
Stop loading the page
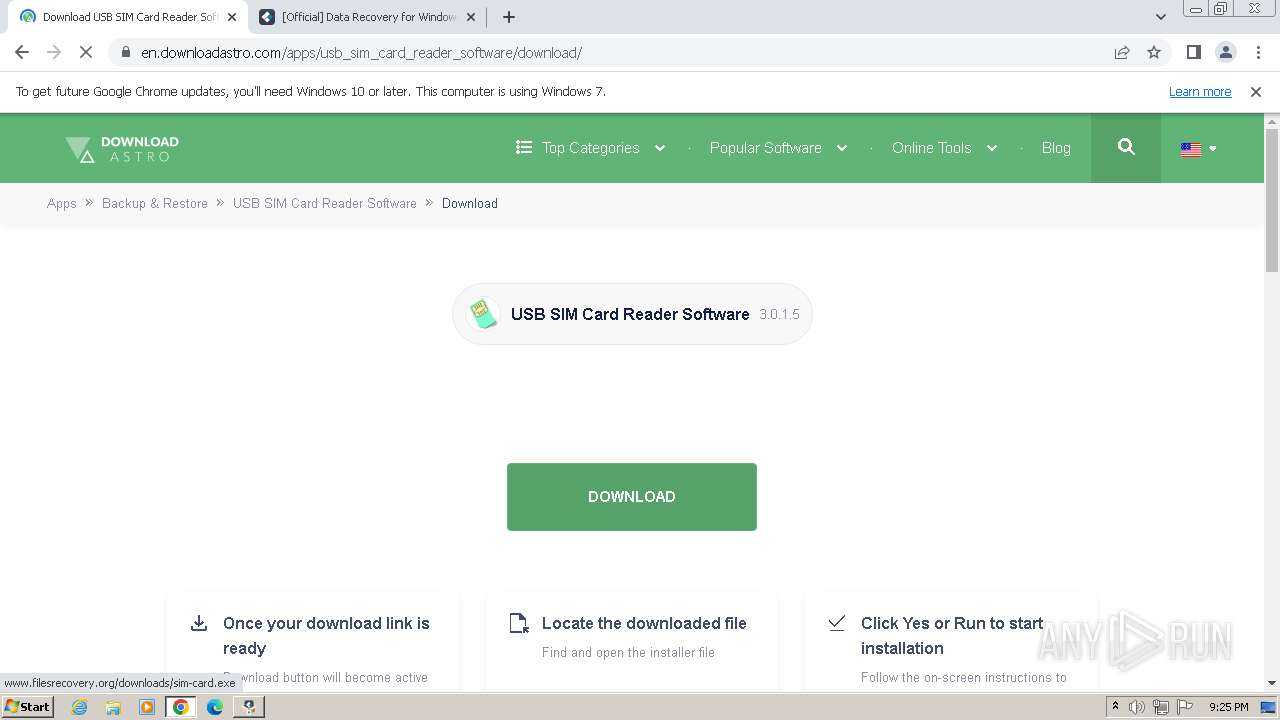point(86,53)
